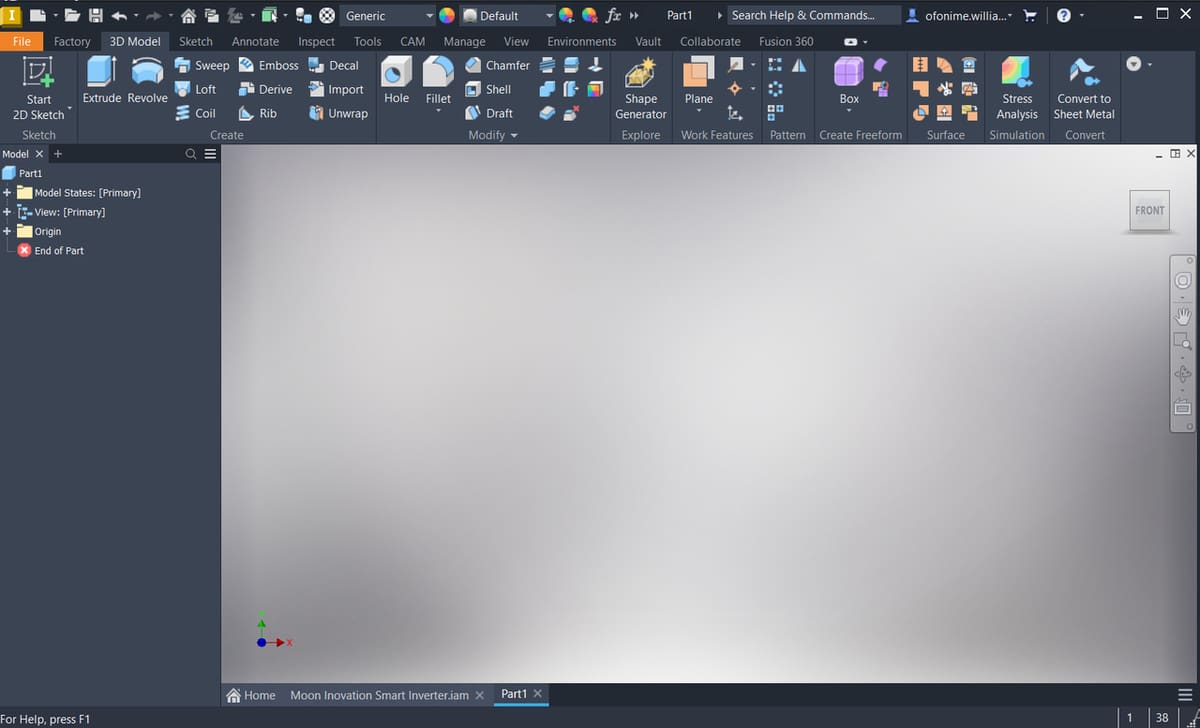Image resolution: width=1200 pixels, height=728 pixels.
Task: Open the full navigation wheel
Action: tap(1182, 281)
